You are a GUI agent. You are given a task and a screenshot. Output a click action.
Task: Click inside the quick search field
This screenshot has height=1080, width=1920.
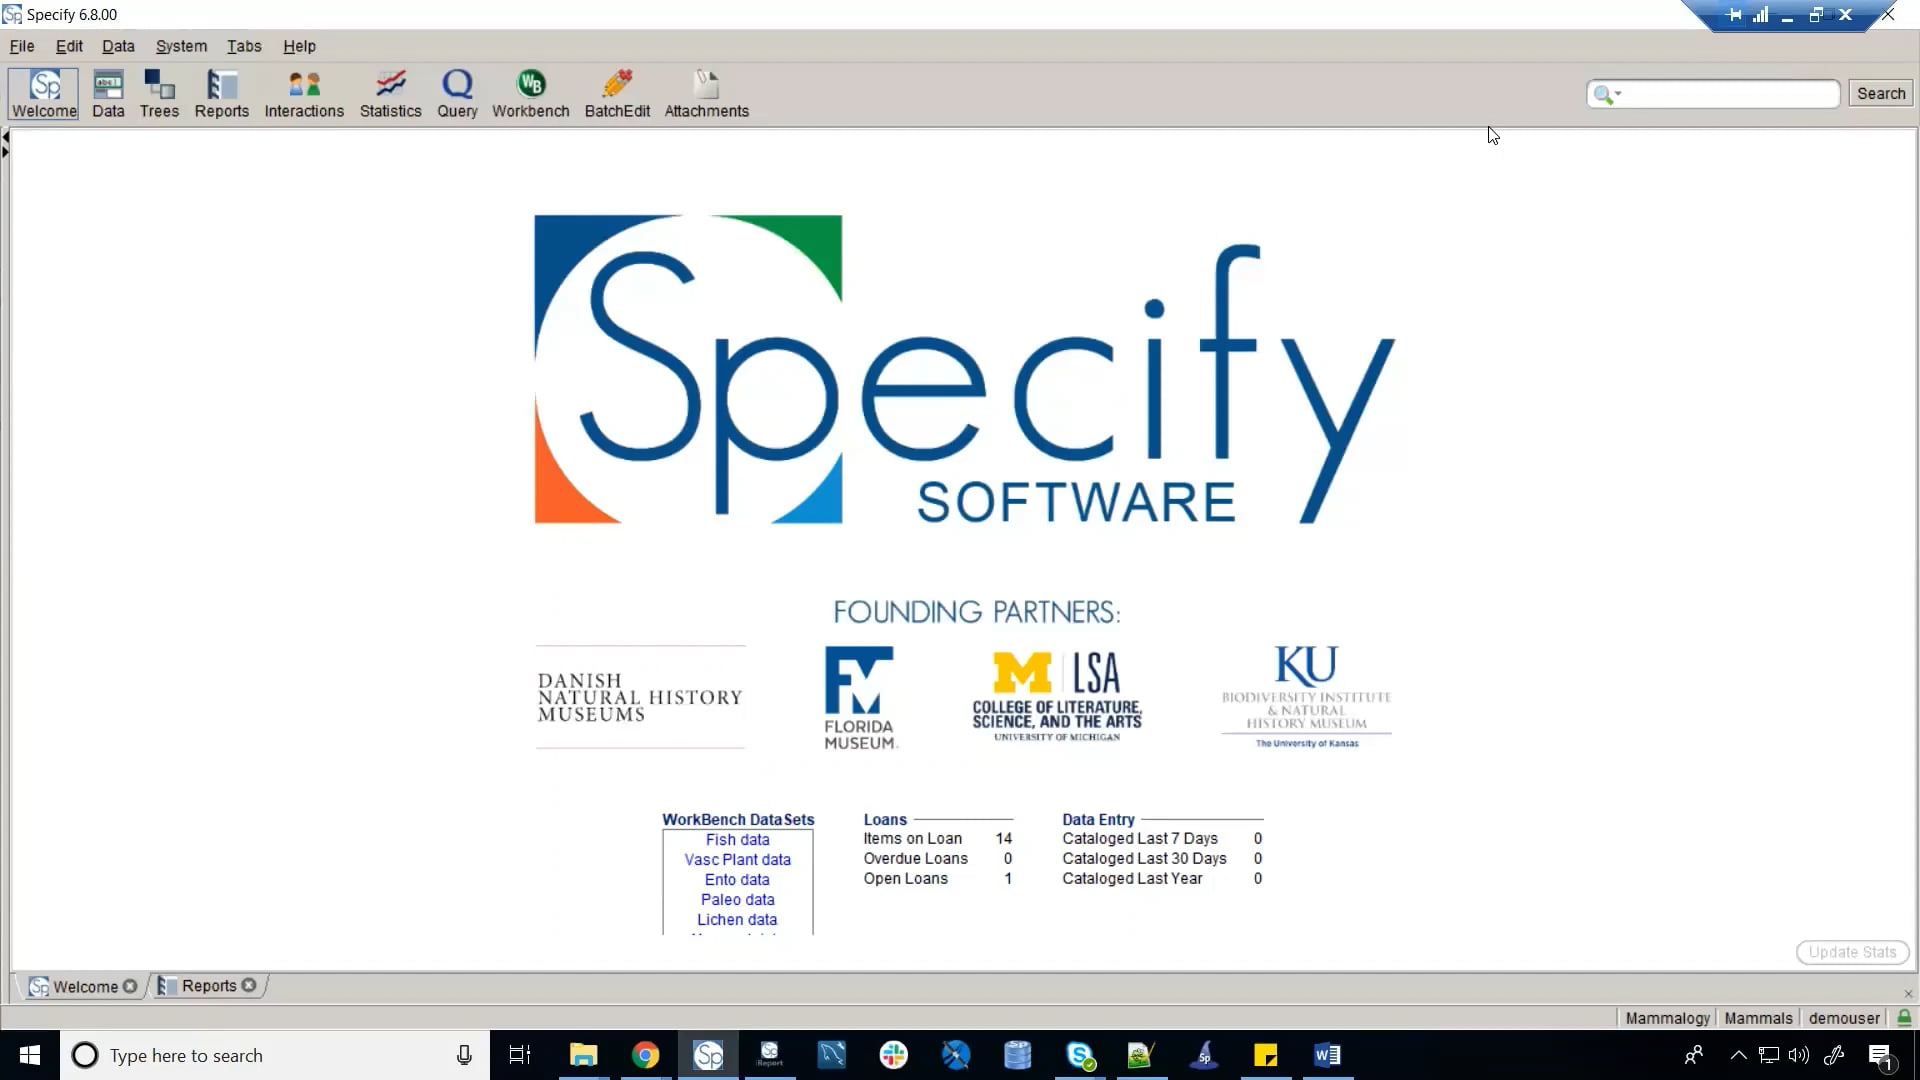pyautogui.click(x=1730, y=94)
